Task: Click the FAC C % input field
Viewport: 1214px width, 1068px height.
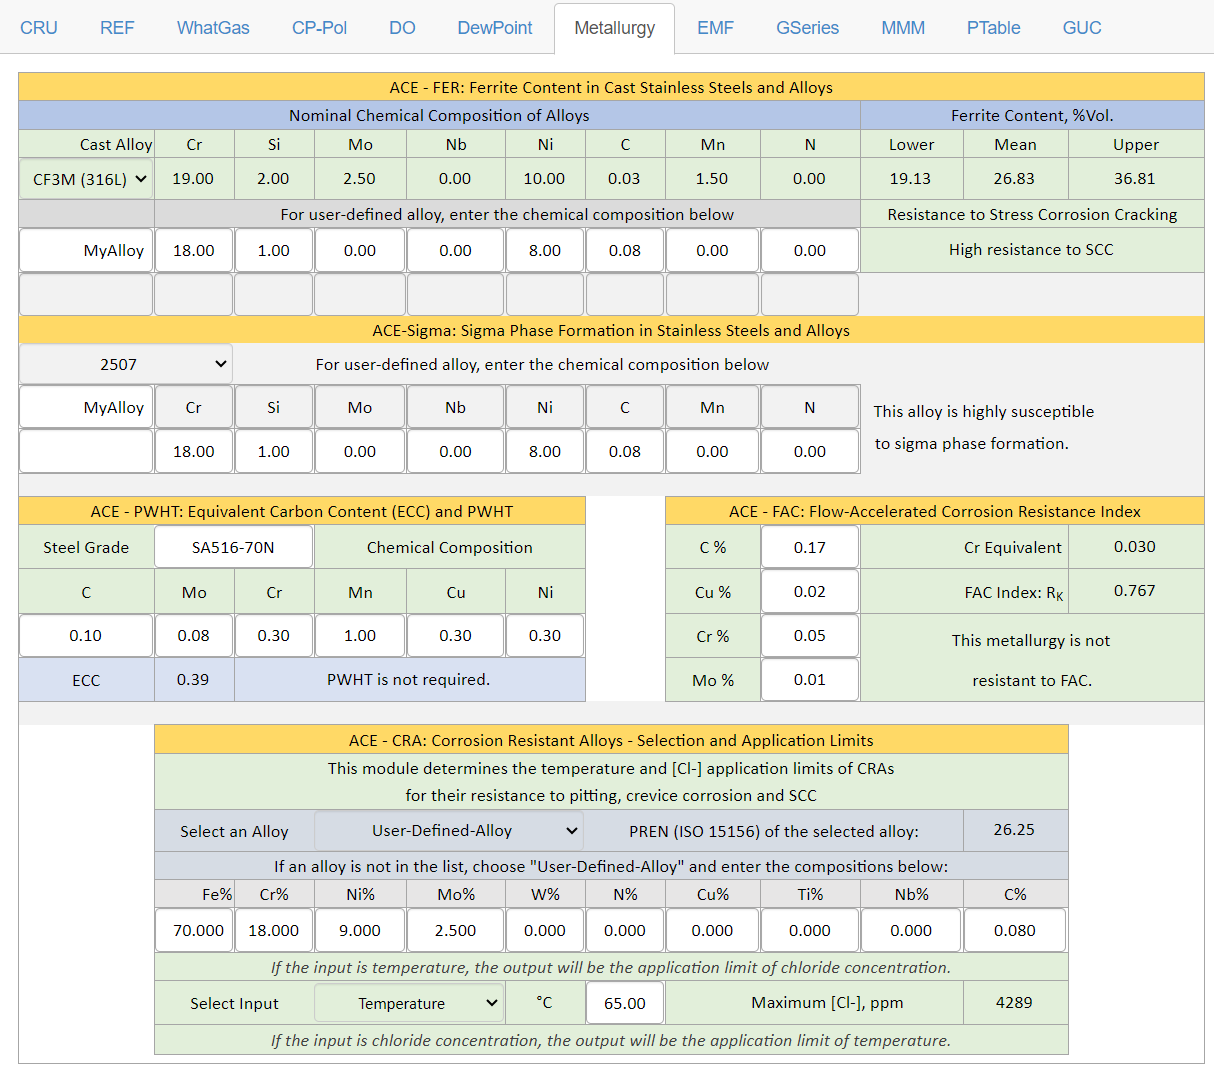Action: point(809,548)
